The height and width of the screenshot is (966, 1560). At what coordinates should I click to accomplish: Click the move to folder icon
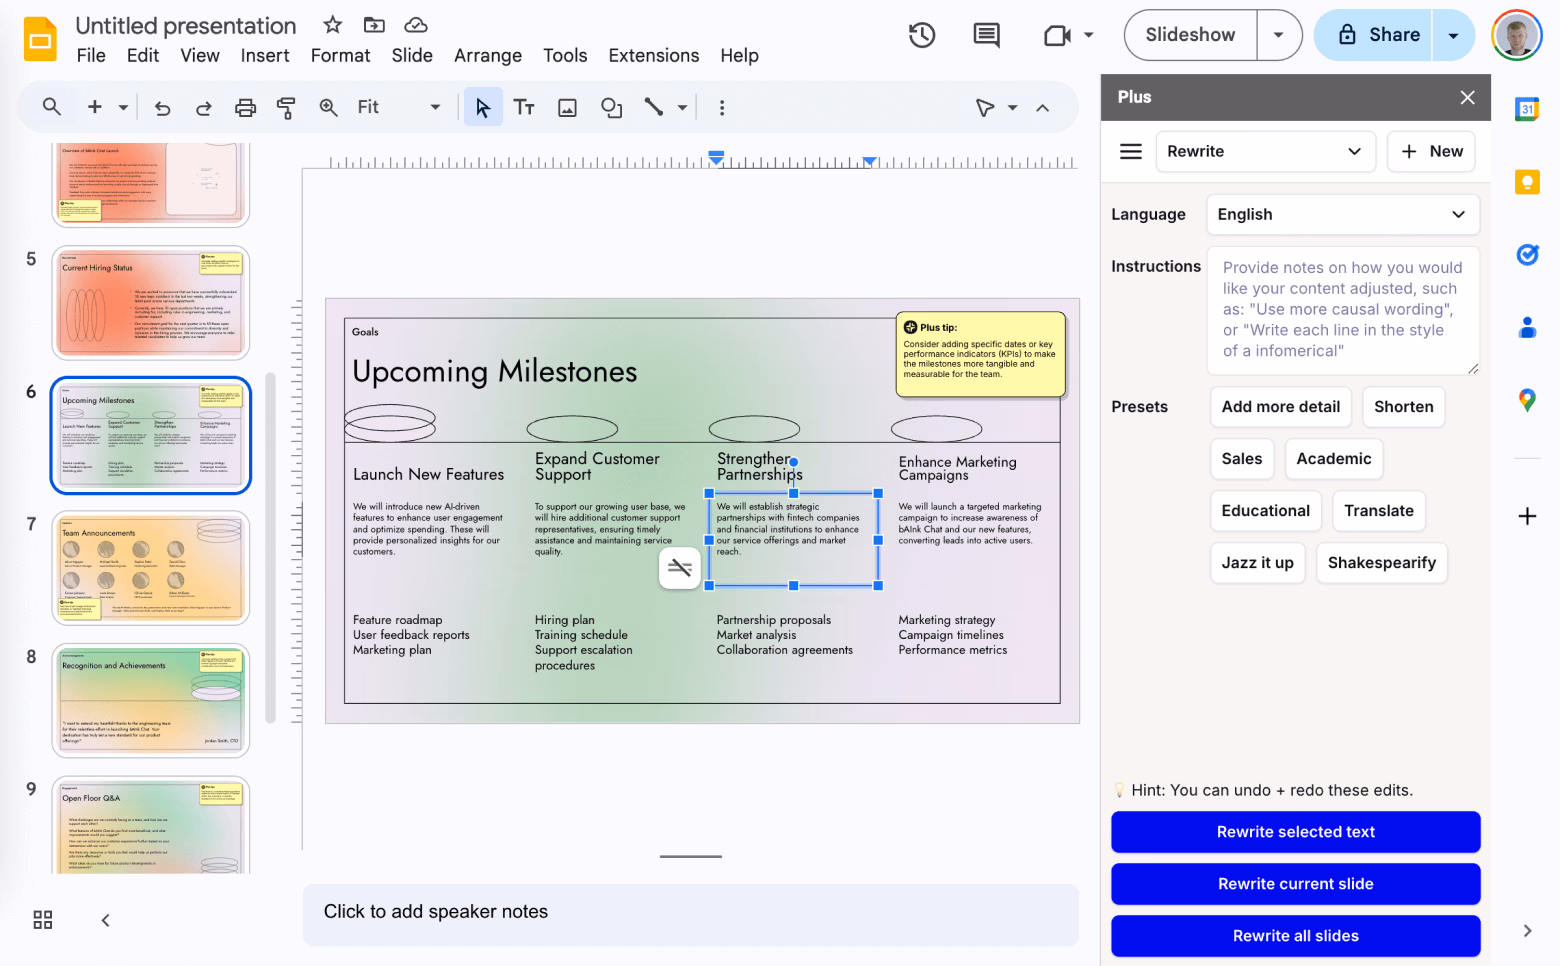[x=374, y=25]
